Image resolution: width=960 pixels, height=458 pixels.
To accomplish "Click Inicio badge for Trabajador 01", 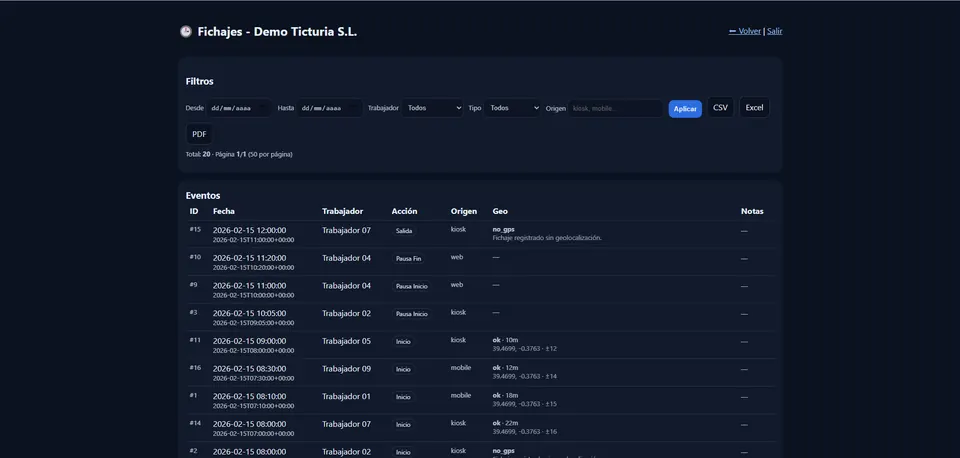I will [403, 397].
